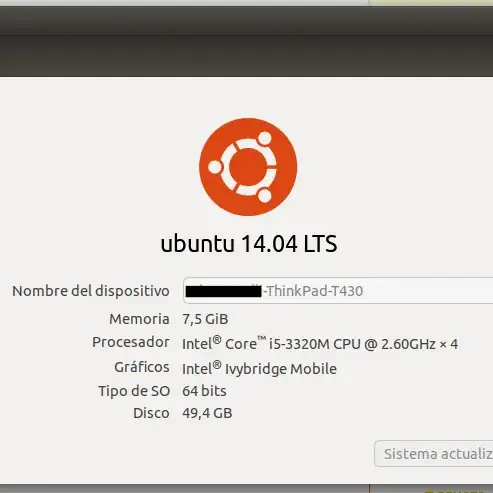Click the window's dark title bar
Image resolution: width=493 pixels, height=493 pixels.
coord(246,21)
